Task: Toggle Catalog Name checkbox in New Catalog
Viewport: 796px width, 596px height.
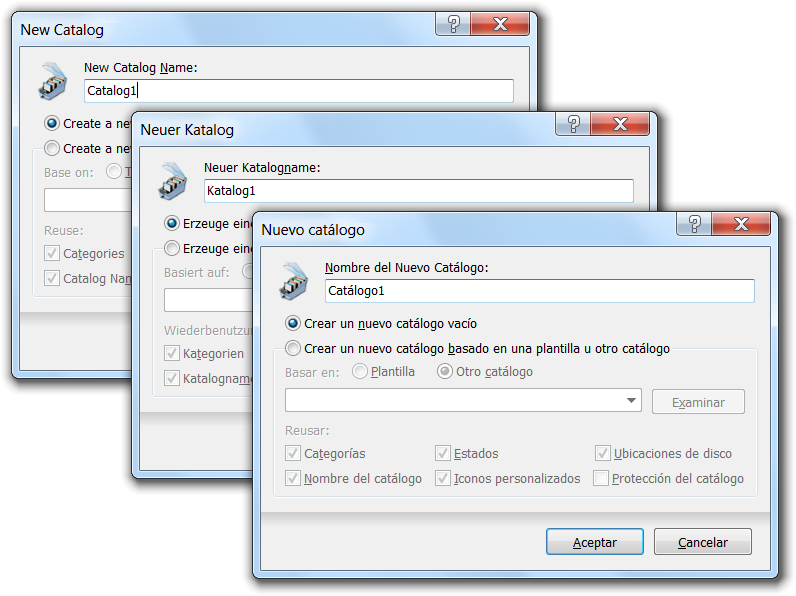Action: [52, 278]
